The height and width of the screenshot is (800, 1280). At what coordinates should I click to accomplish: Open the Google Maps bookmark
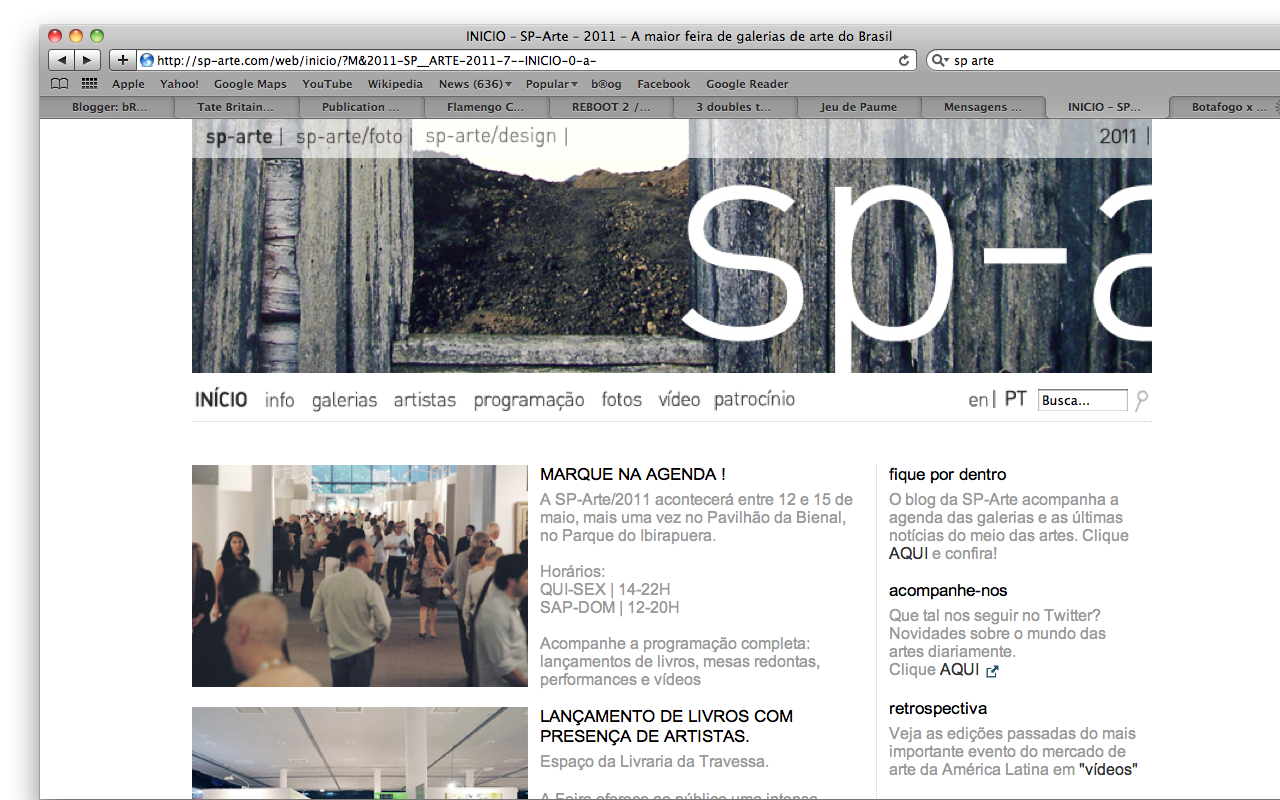pyautogui.click(x=250, y=84)
